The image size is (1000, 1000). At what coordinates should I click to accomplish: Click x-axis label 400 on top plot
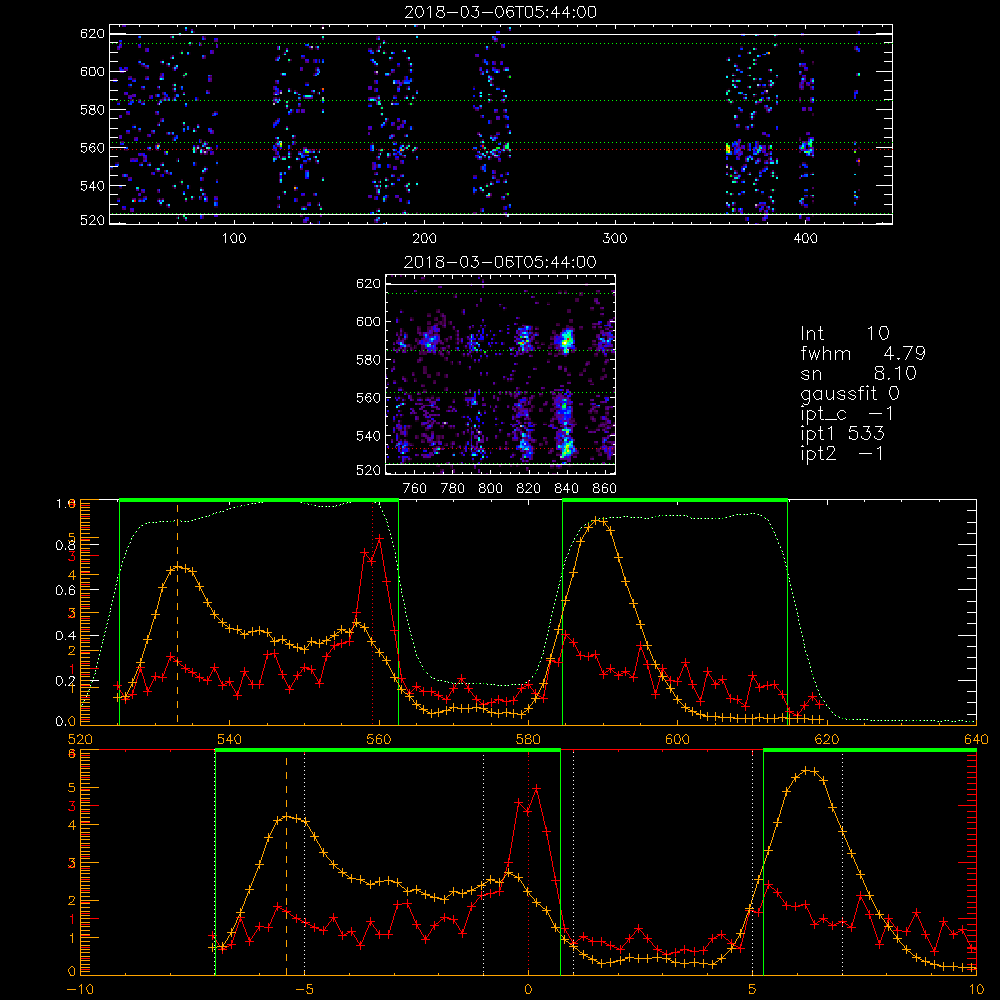pyautogui.click(x=805, y=239)
